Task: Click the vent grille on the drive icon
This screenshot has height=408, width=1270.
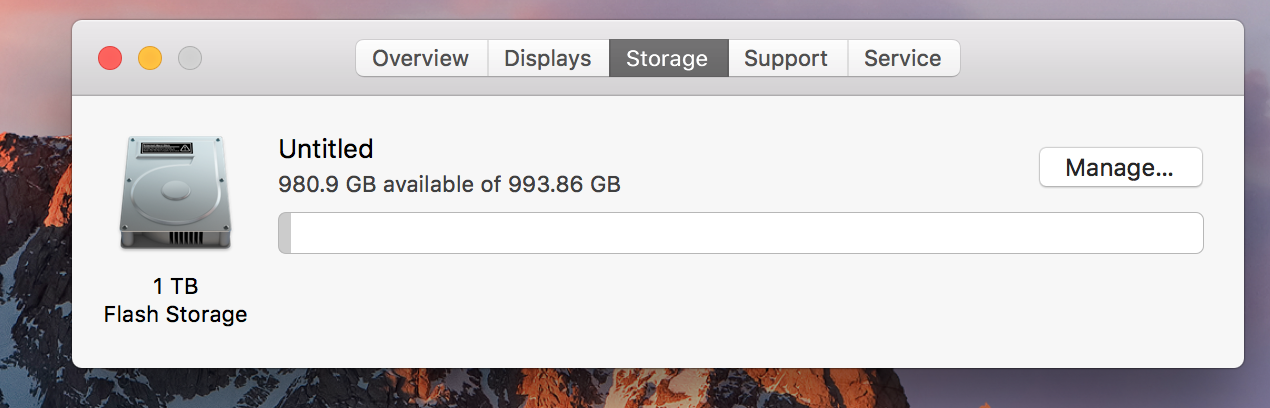Action: 176,238
